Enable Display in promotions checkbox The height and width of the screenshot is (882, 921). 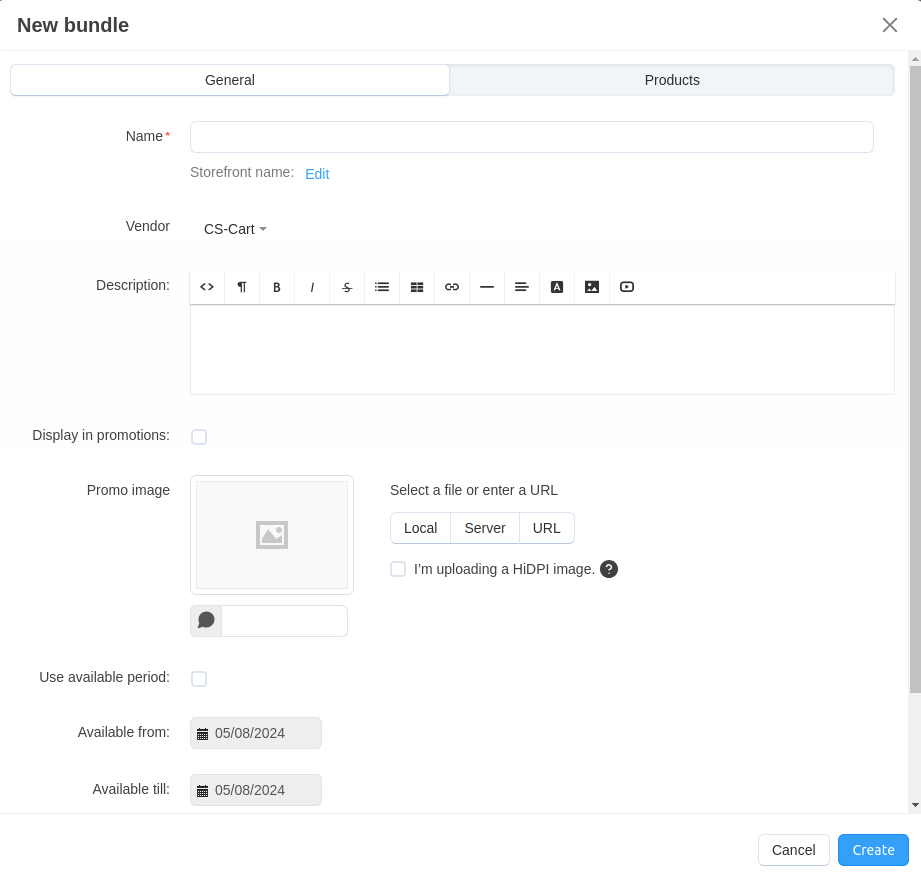pos(199,437)
